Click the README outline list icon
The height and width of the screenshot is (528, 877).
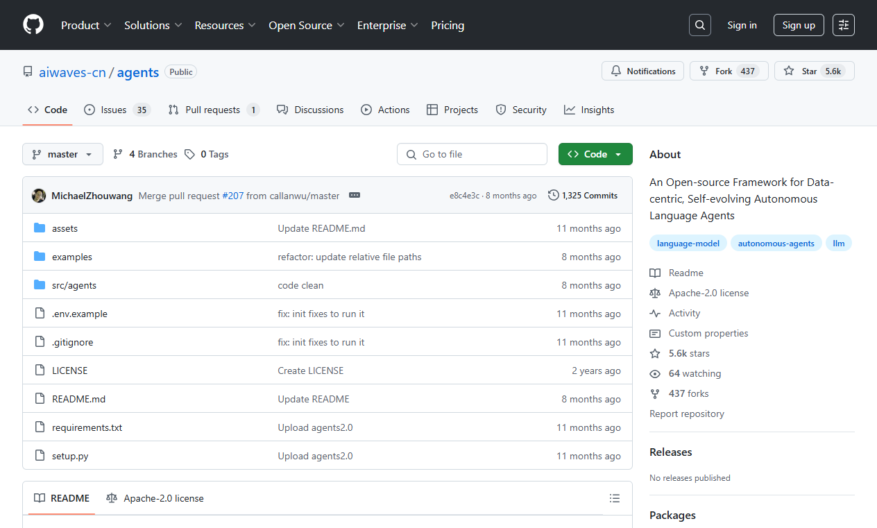click(x=614, y=498)
